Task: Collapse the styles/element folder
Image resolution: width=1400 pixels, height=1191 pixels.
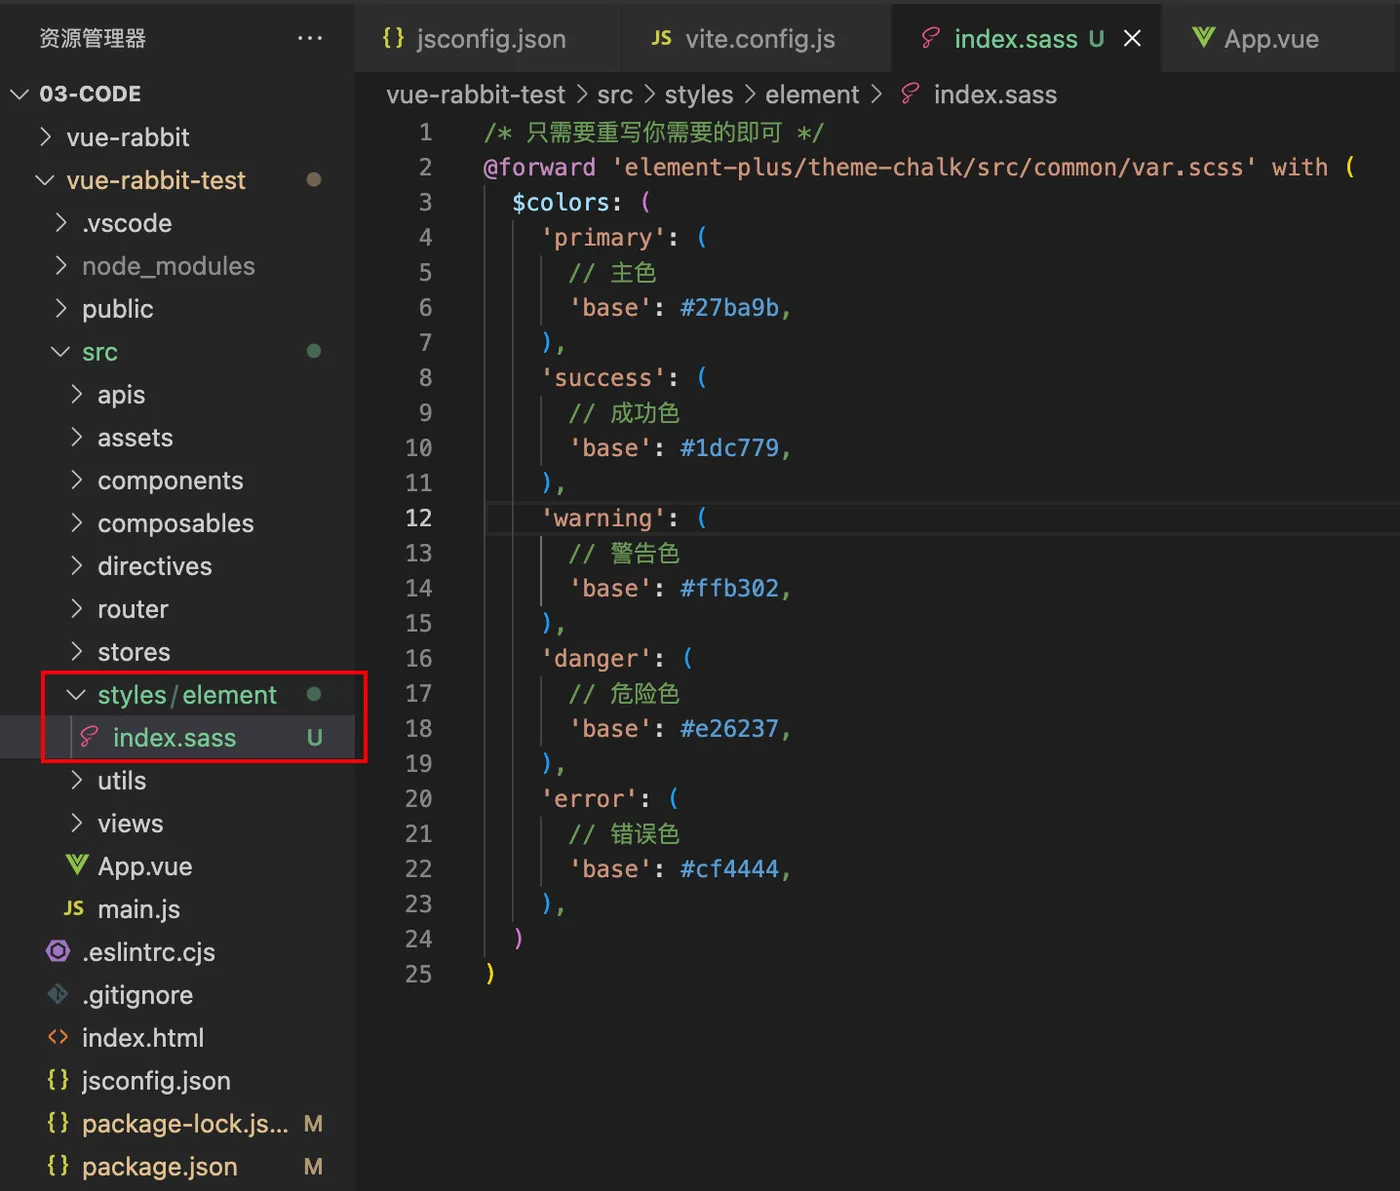Action: pyautogui.click(x=76, y=694)
